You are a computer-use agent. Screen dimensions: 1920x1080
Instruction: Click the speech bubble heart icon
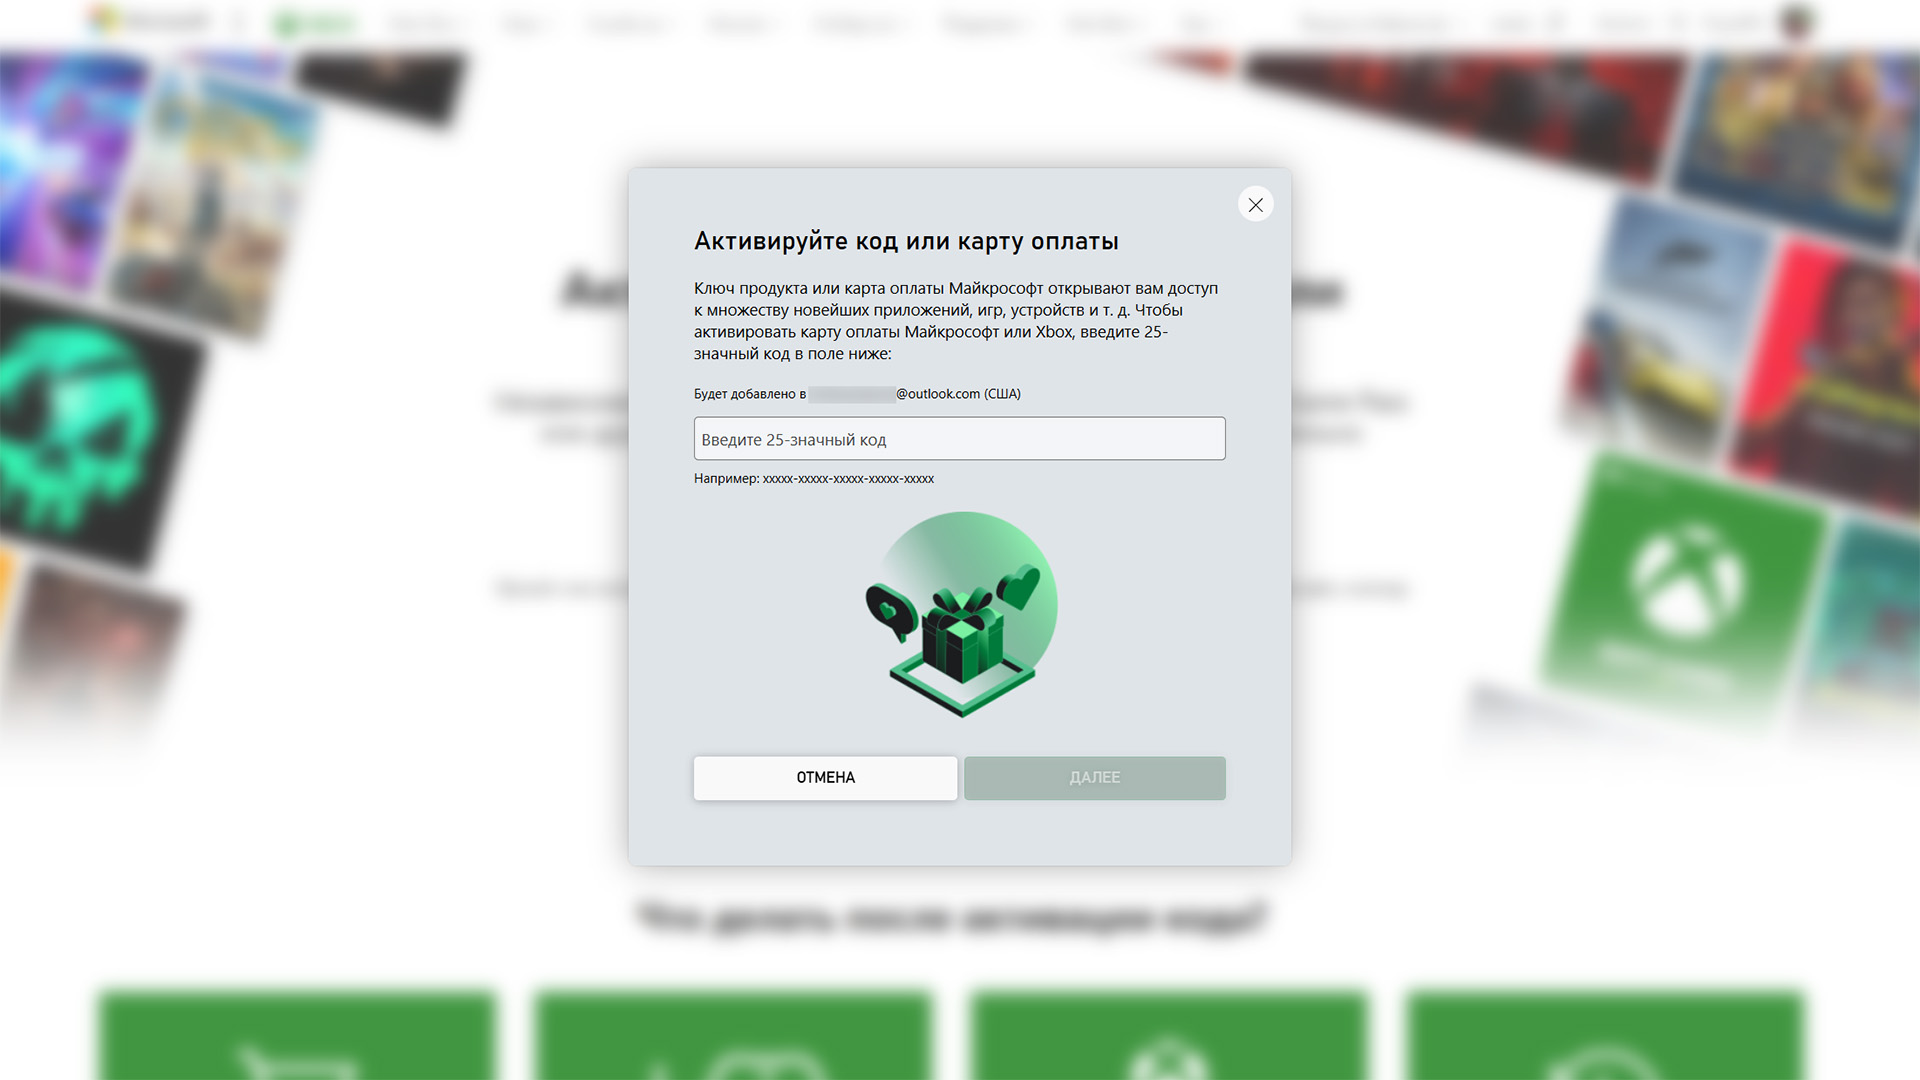(890, 612)
